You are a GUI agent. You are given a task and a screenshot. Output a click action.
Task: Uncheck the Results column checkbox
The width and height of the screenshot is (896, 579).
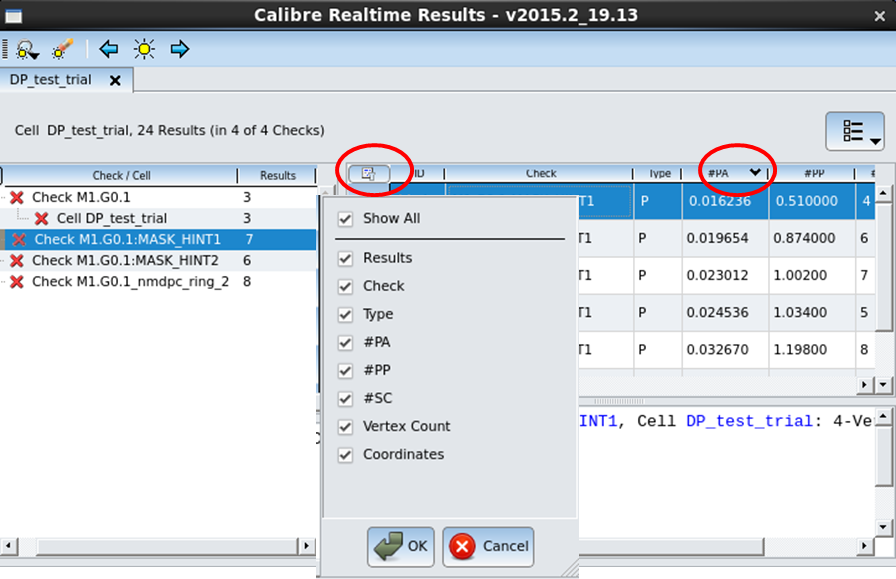tap(345, 258)
